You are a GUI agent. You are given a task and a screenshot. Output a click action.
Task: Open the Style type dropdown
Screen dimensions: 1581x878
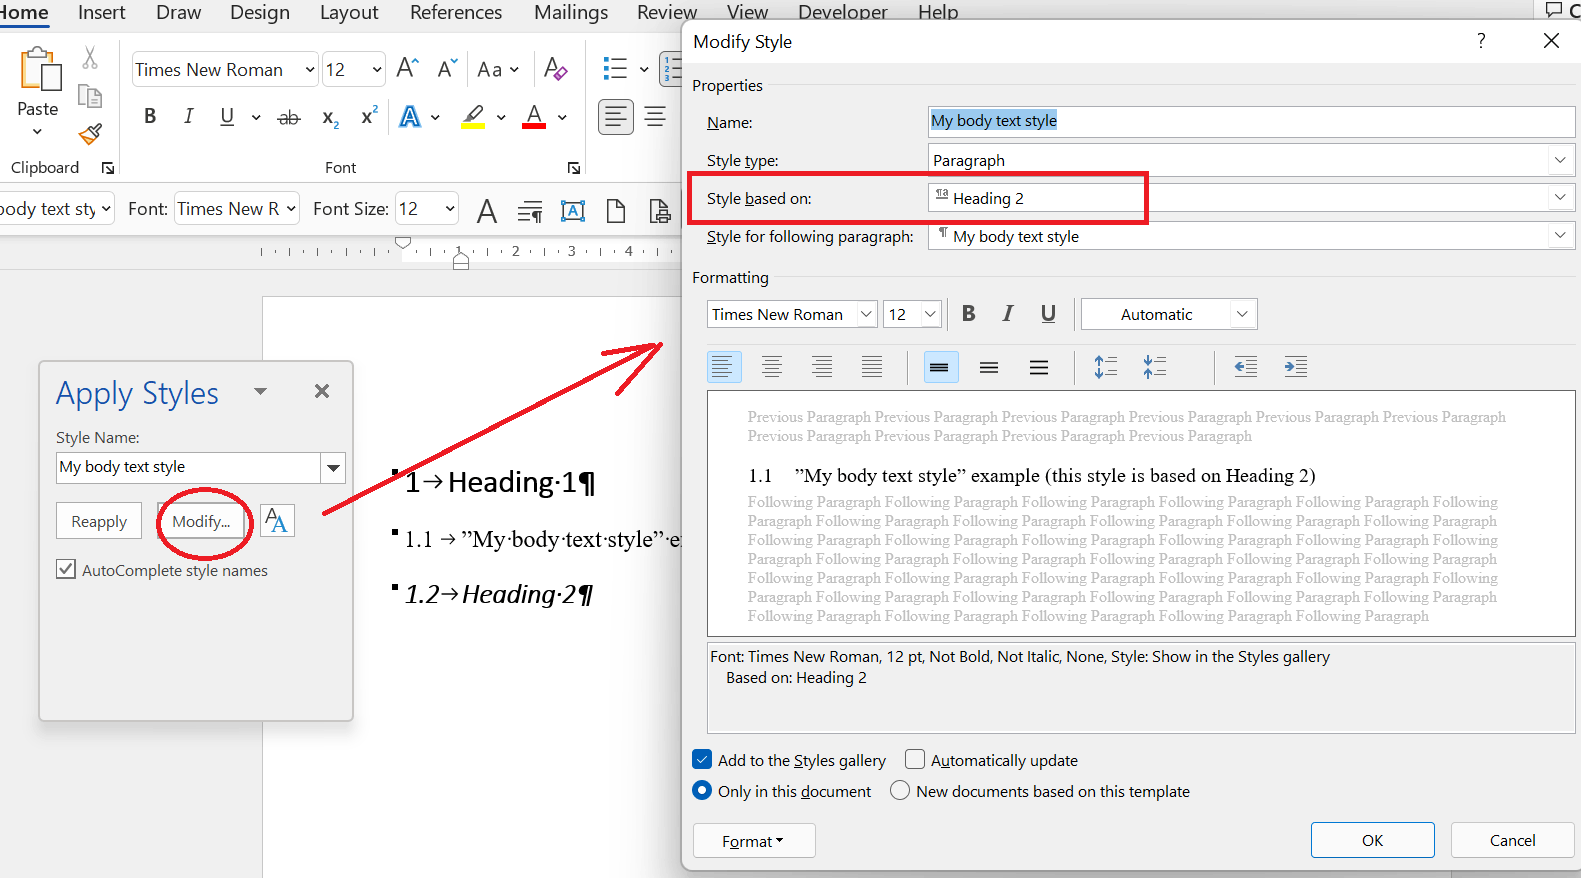click(1560, 160)
